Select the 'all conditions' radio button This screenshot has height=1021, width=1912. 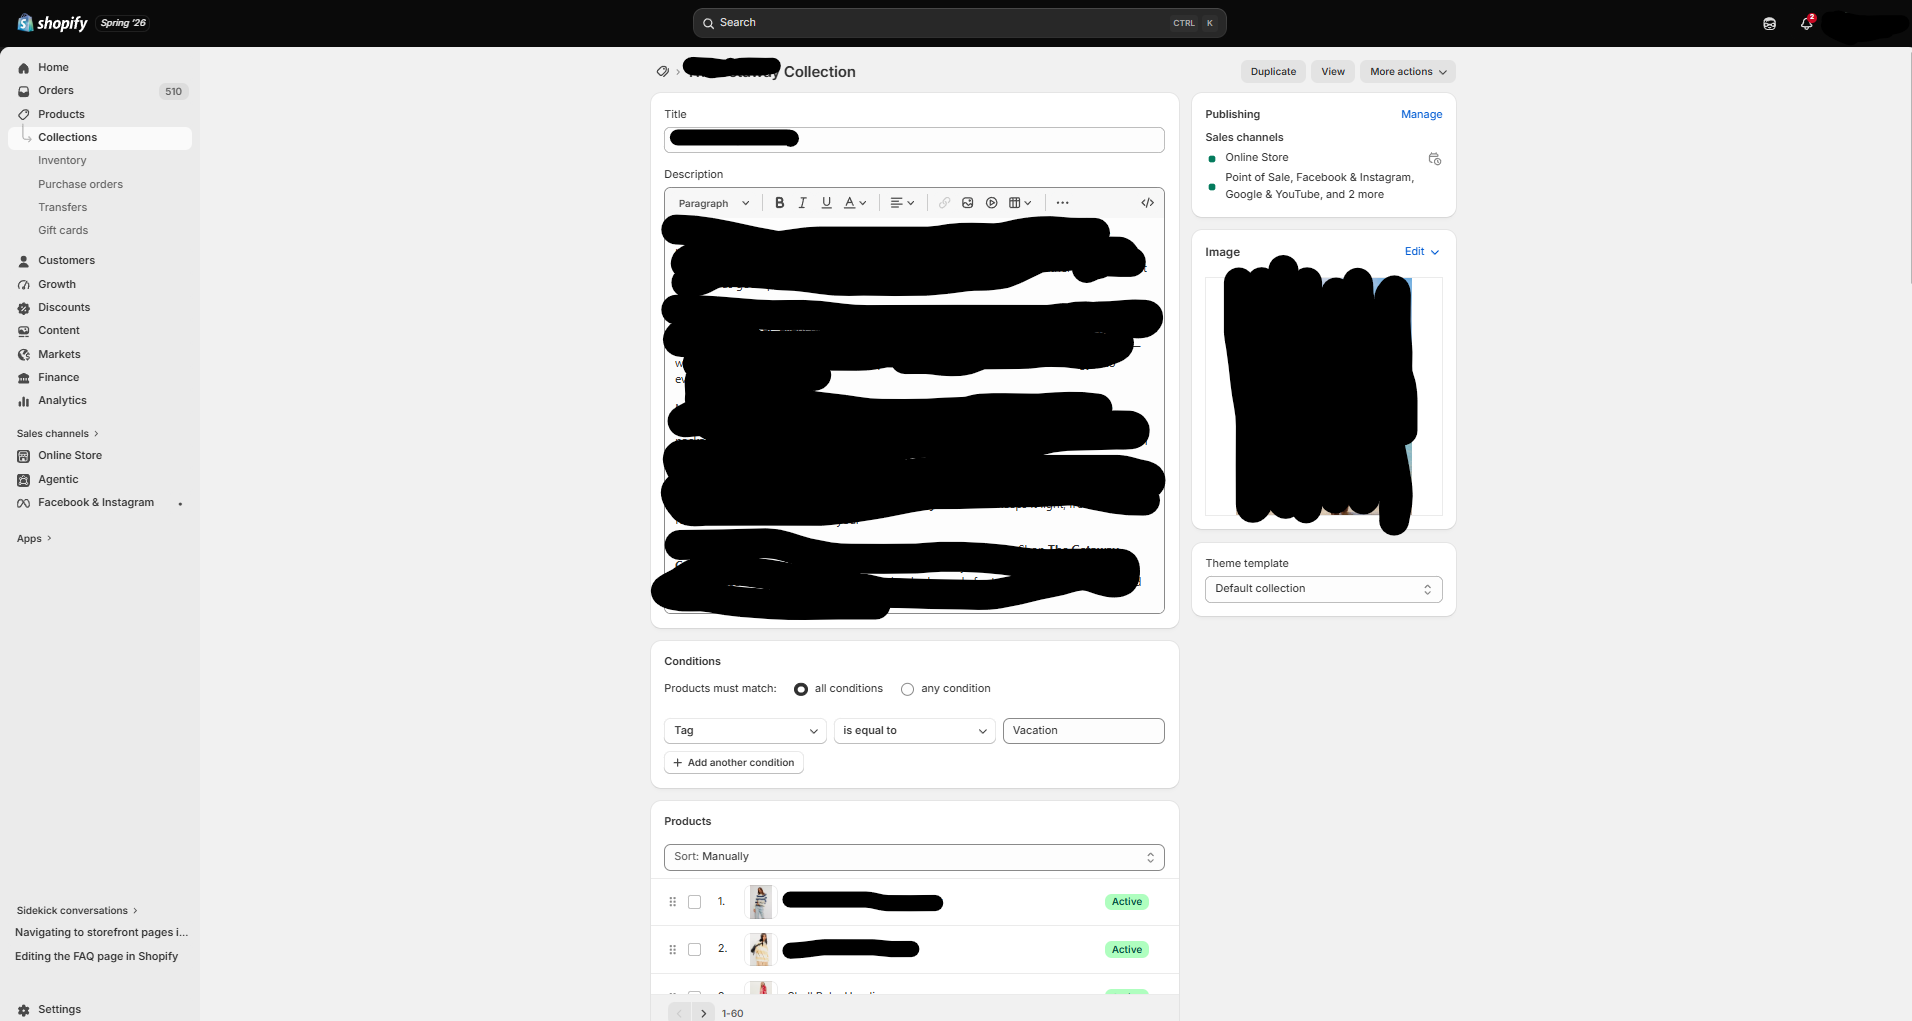[801, 689]
